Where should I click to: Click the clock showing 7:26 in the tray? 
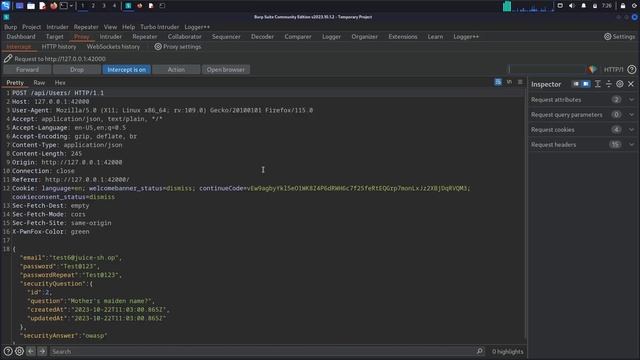coord(607,6)
